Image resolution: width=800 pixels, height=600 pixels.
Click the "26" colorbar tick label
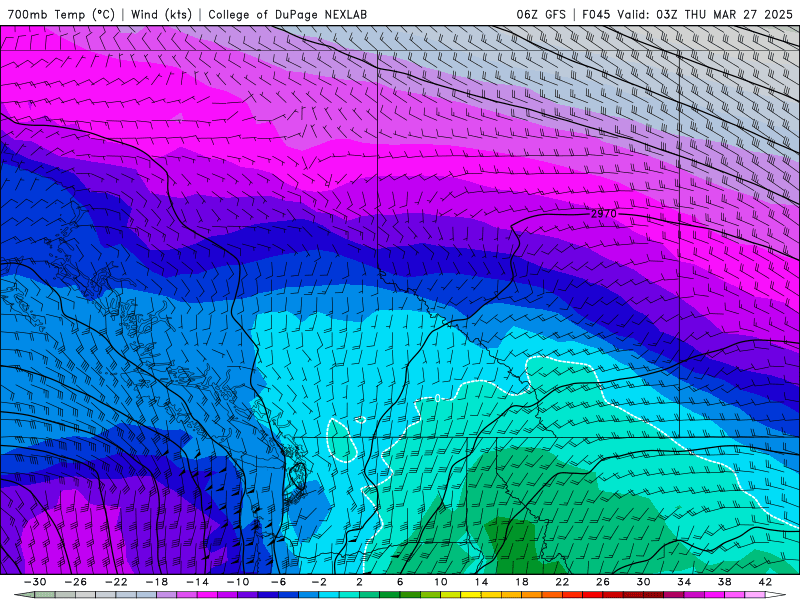(x=603, y=582)
